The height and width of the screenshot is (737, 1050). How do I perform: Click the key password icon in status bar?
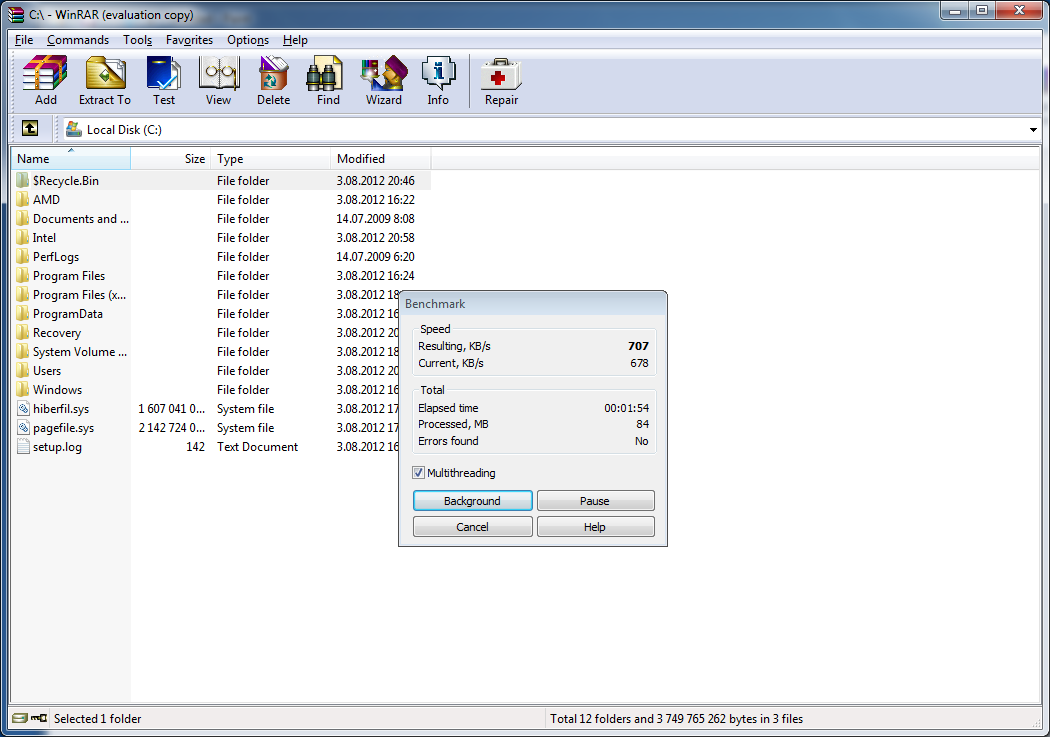click(39, 718)
